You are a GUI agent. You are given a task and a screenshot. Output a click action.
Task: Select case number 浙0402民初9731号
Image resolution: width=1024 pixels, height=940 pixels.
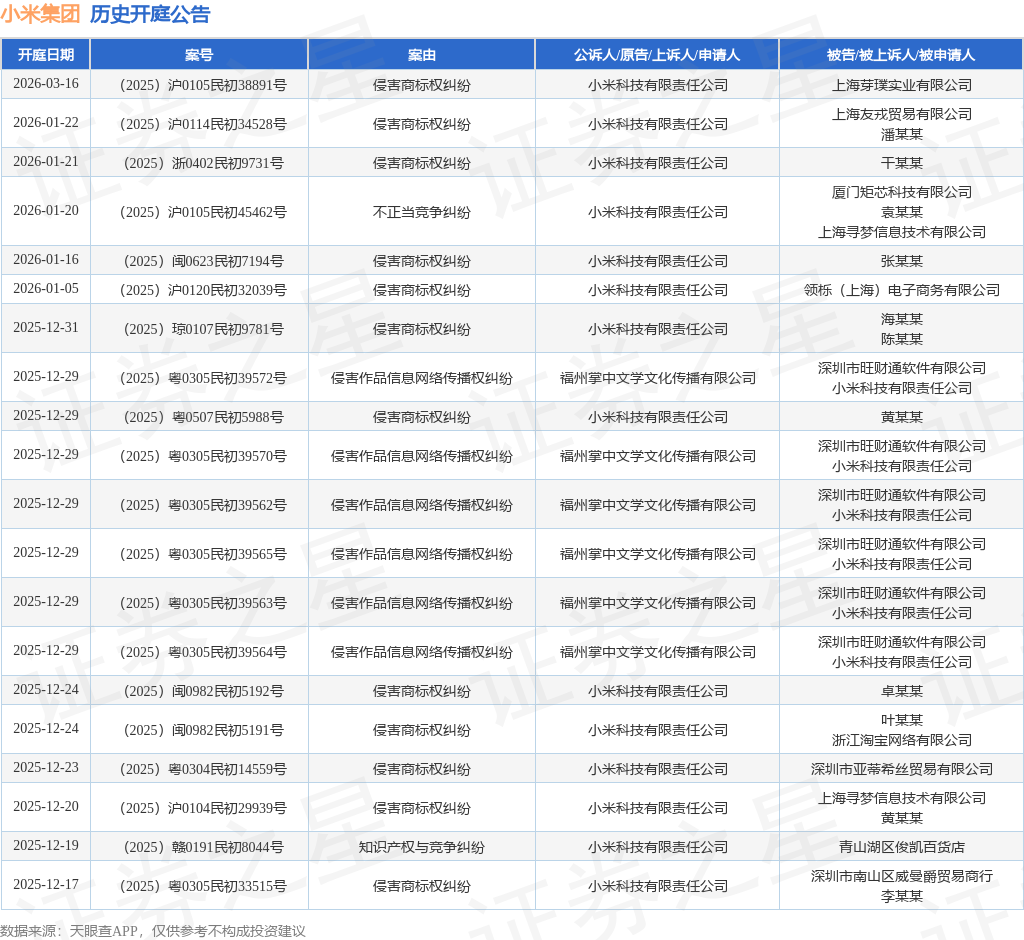203,163
